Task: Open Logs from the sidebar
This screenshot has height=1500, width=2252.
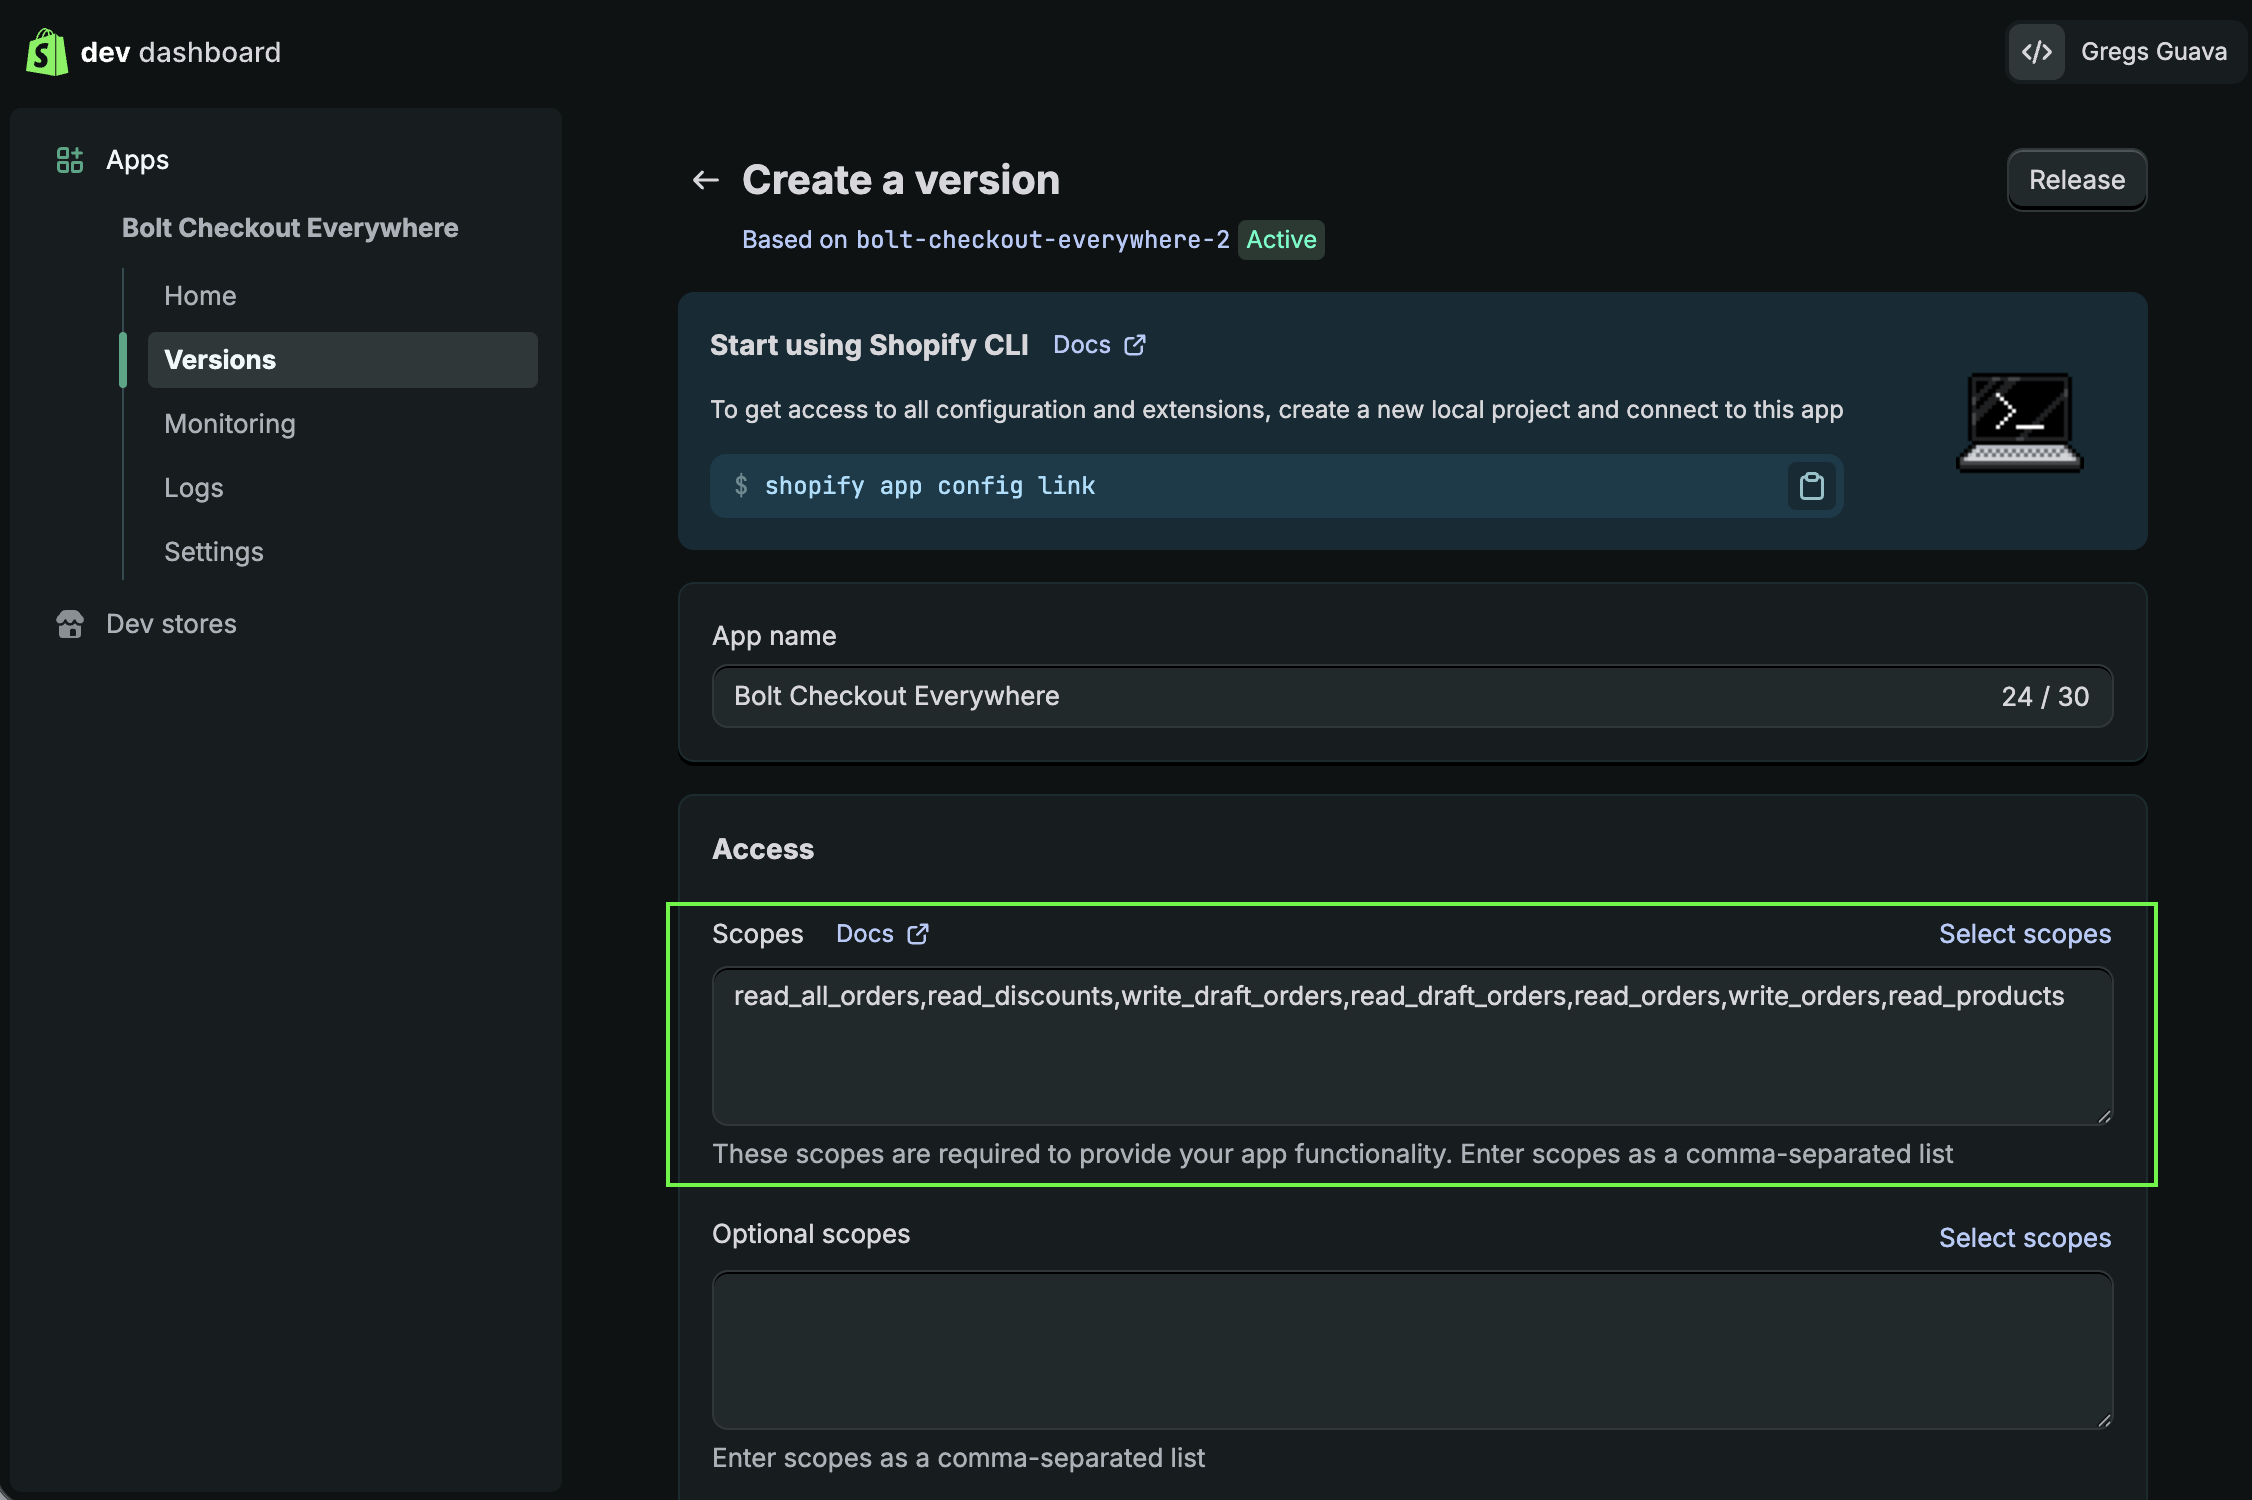Action: click(194, 488)
